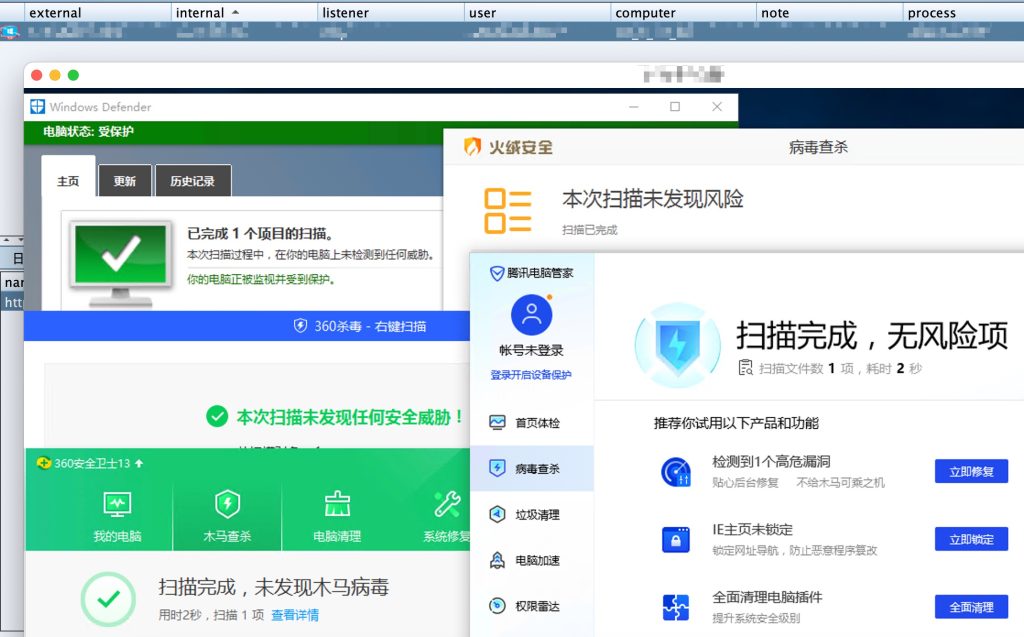The height and width of the screenshot is (637, 1024).
Task: Click the lock icon beside IE主页未锁定
Action: coord(676,540)
